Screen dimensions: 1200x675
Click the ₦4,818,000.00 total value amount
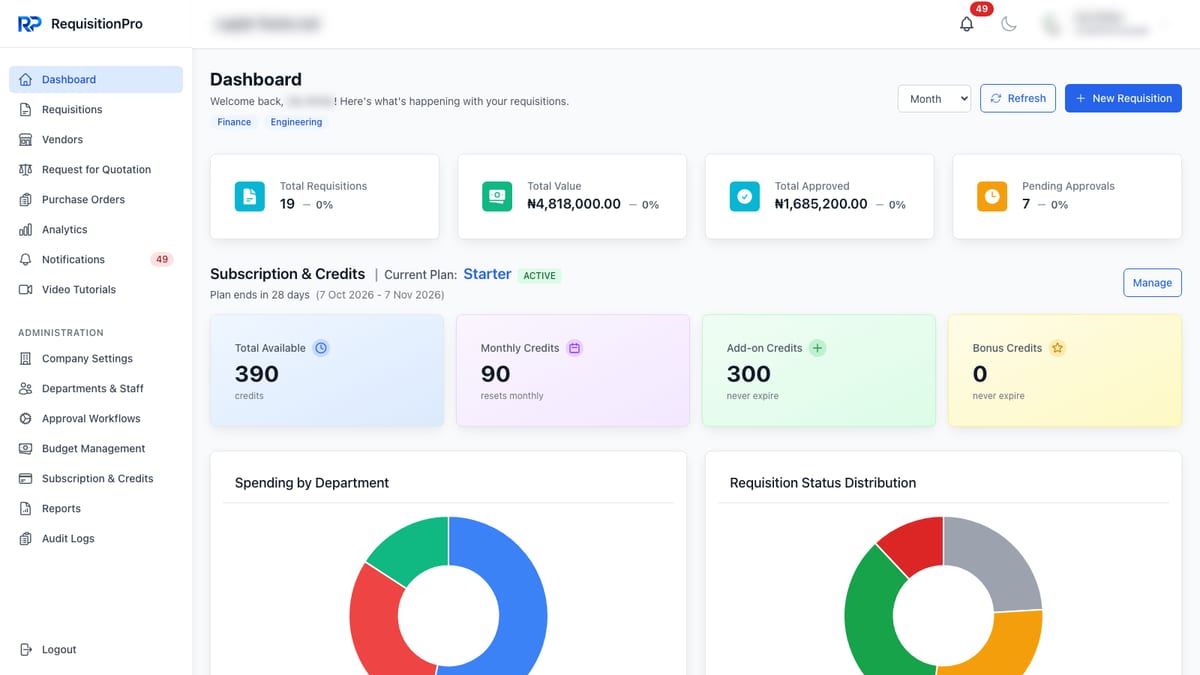574,204
